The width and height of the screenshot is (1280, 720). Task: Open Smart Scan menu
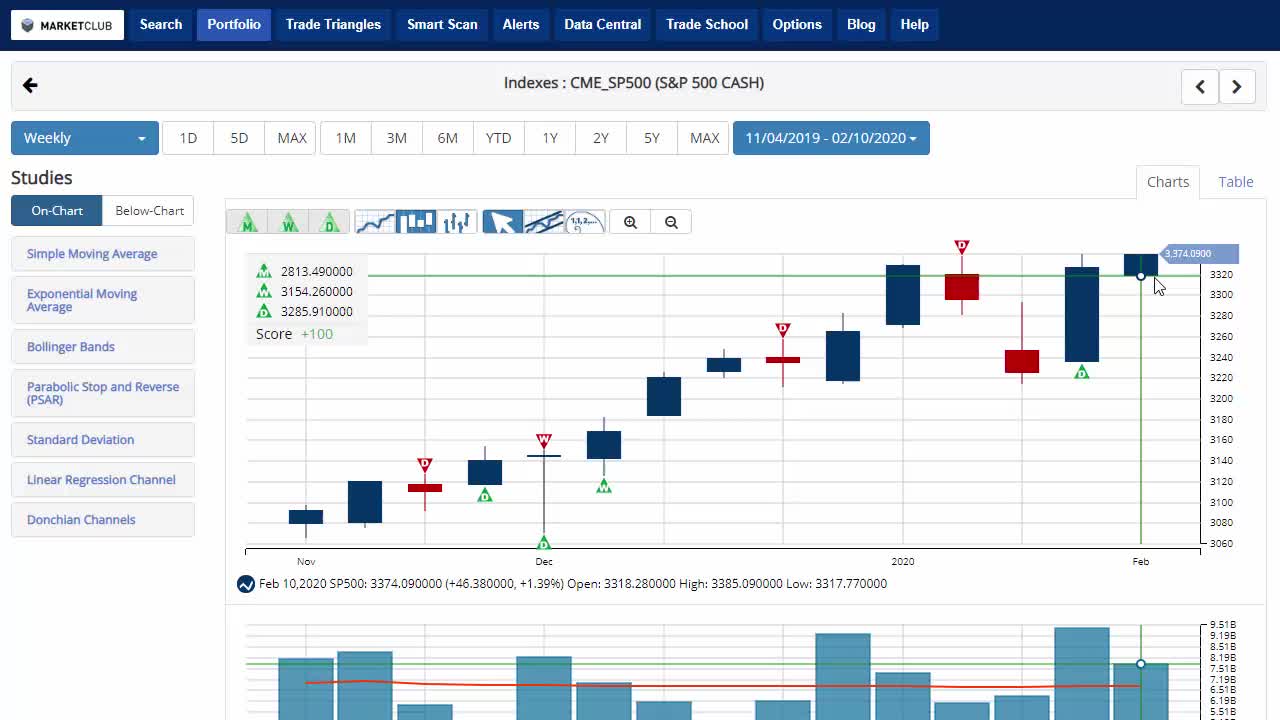click(442, 24)
